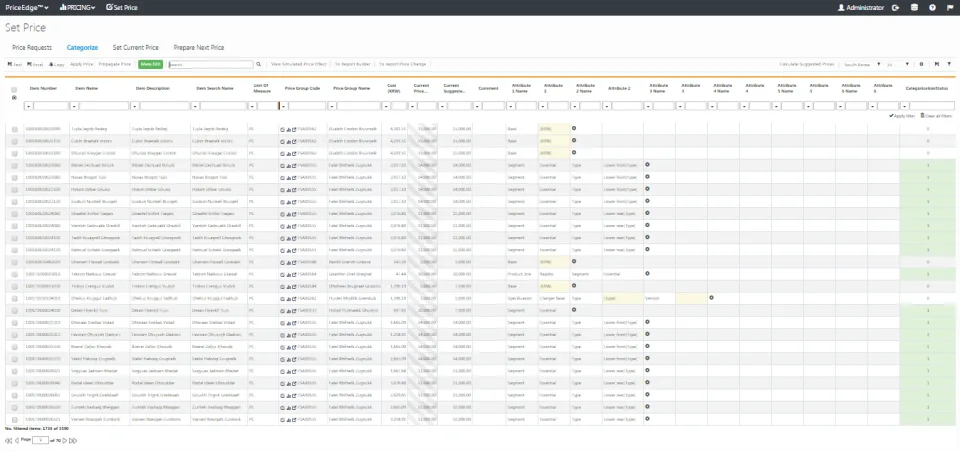The image size is (960, 452).
Task: Open external link icon in first row
Action: click(294, 129)
